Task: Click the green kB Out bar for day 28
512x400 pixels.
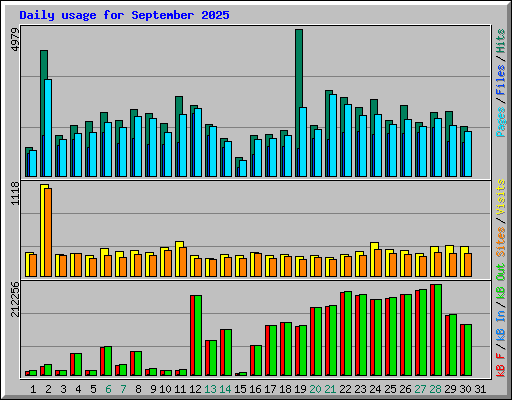Action: point(438,330)
